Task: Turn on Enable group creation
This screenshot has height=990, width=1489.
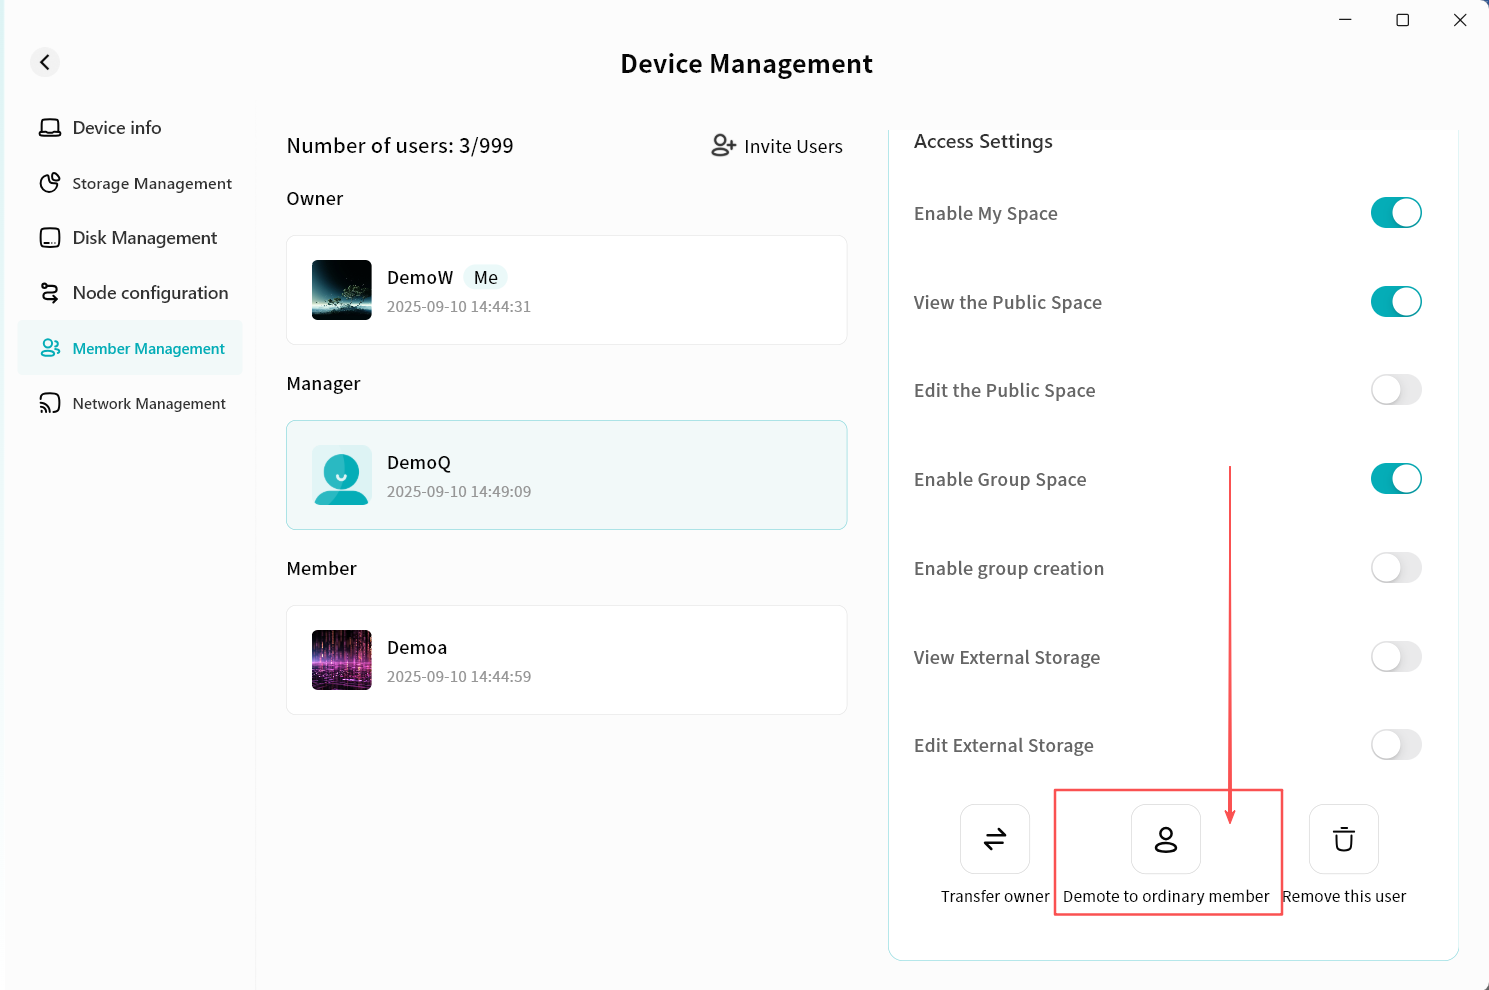Action: pos(1395,568)
